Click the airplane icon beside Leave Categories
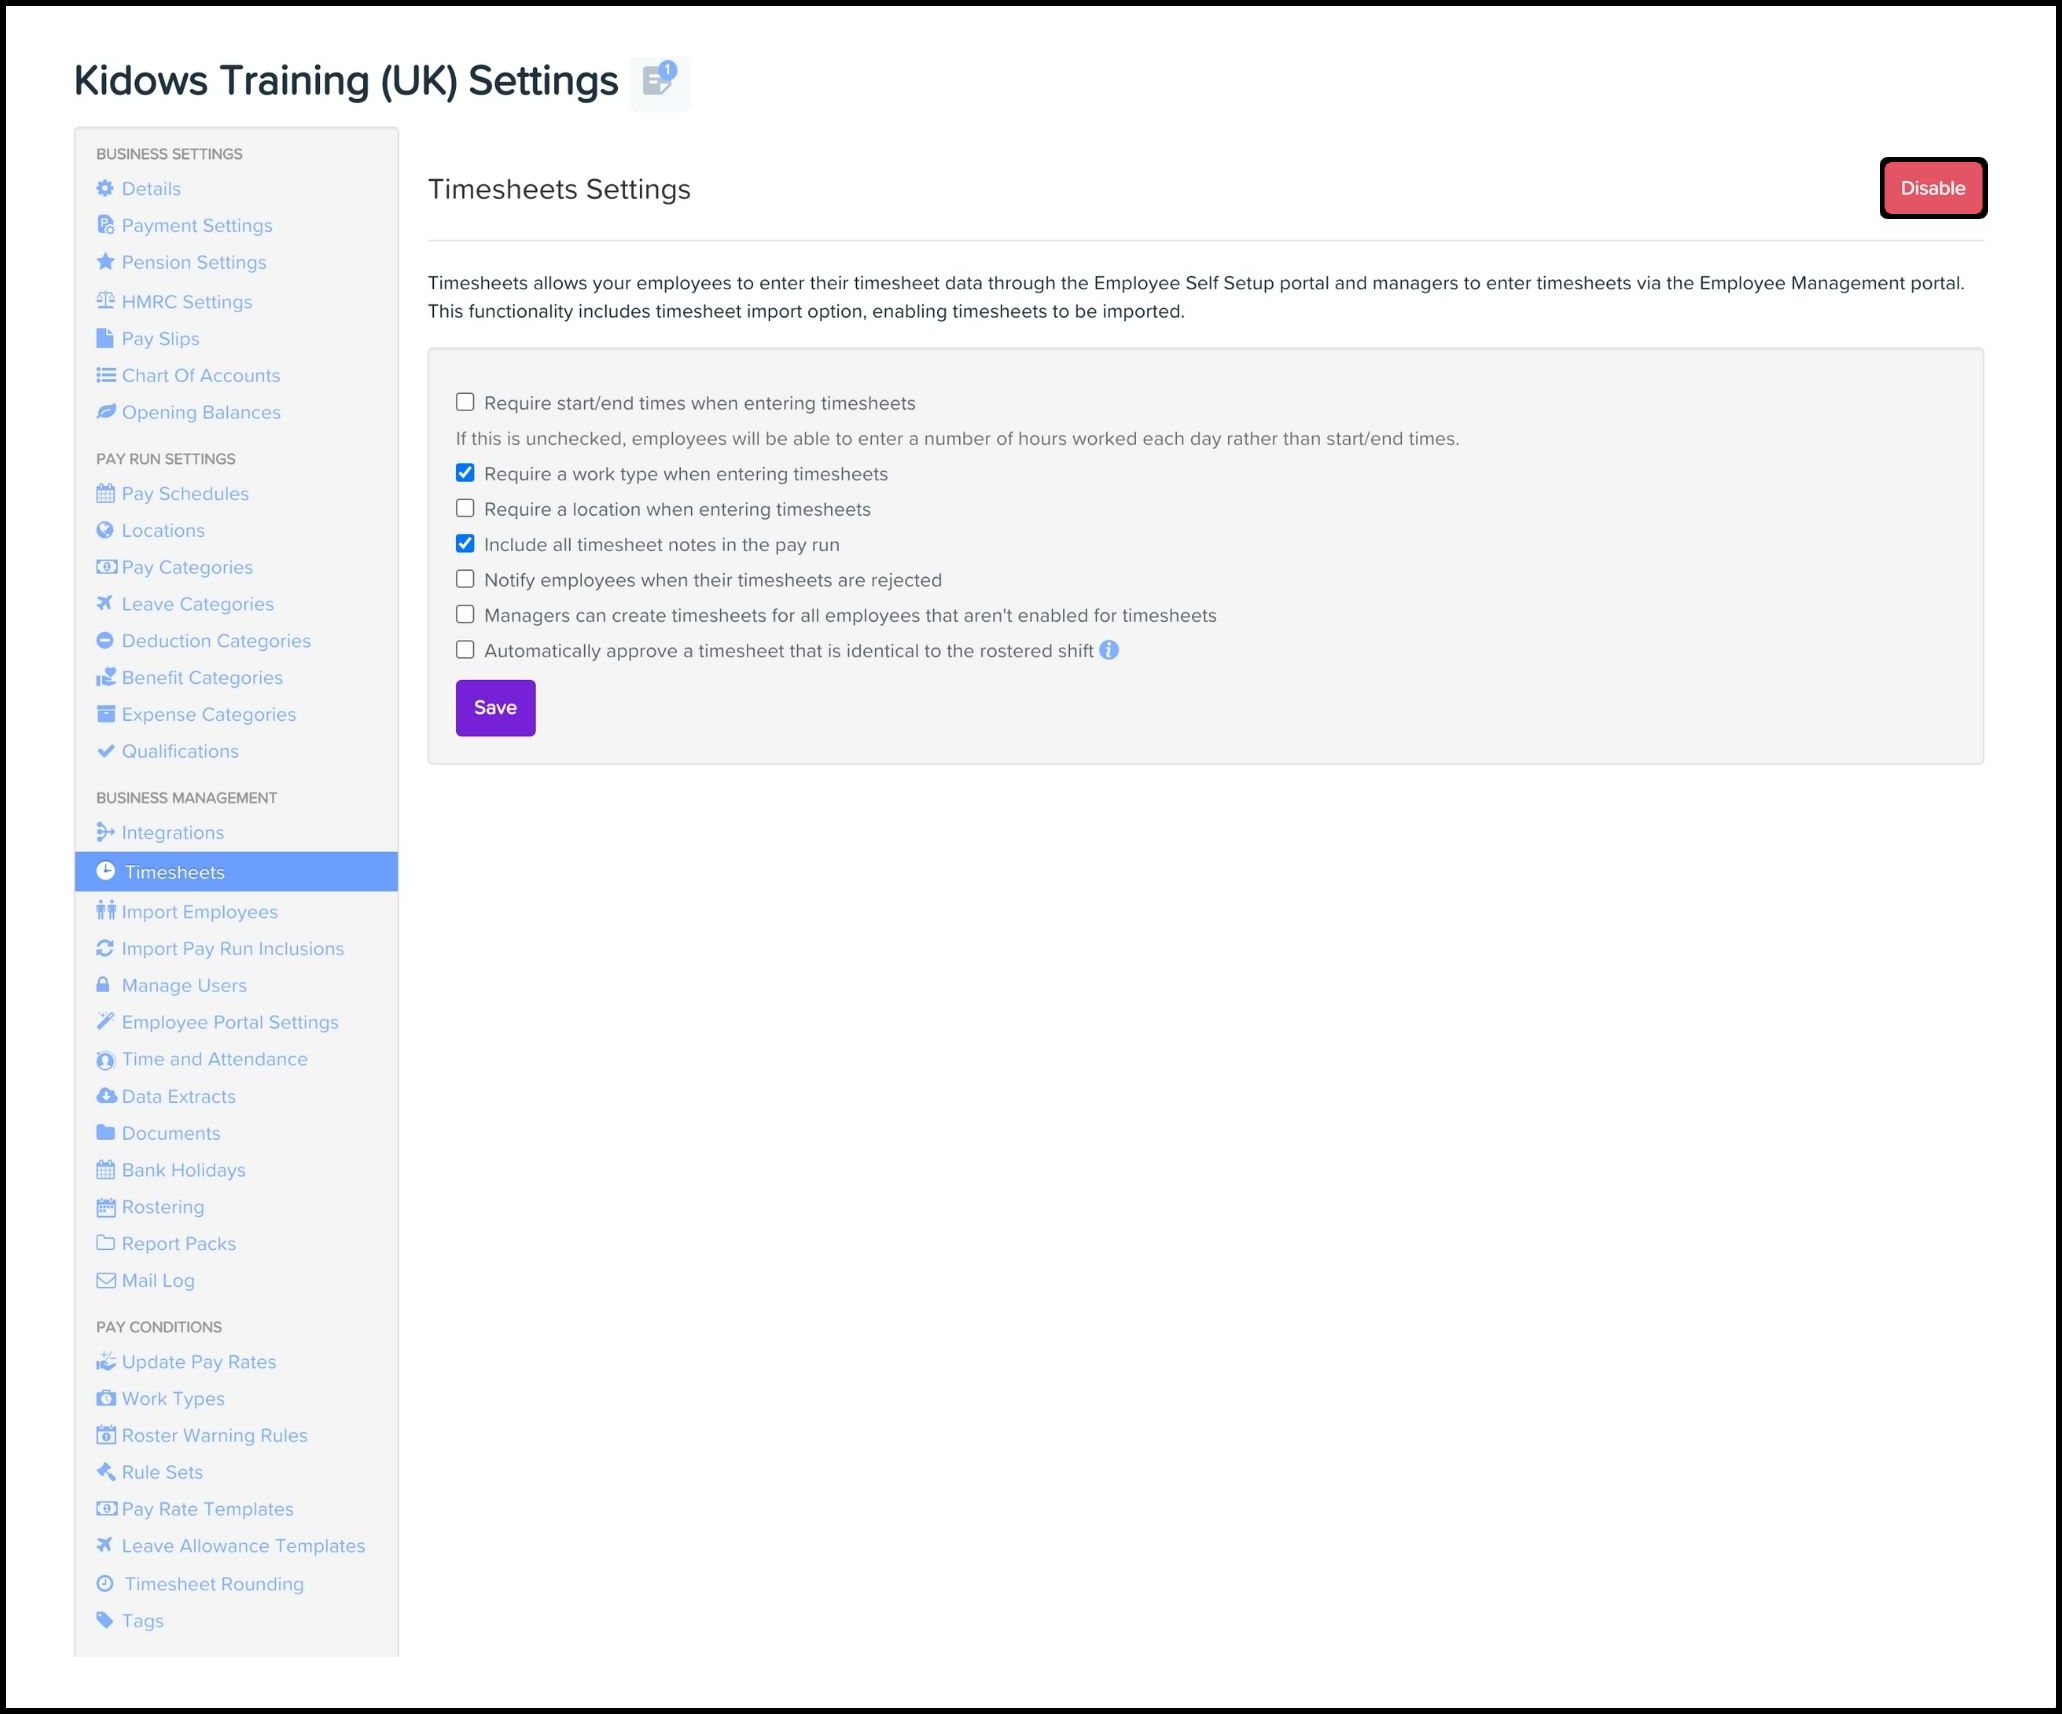2062x1714 pixels. (x=105, y=603)
